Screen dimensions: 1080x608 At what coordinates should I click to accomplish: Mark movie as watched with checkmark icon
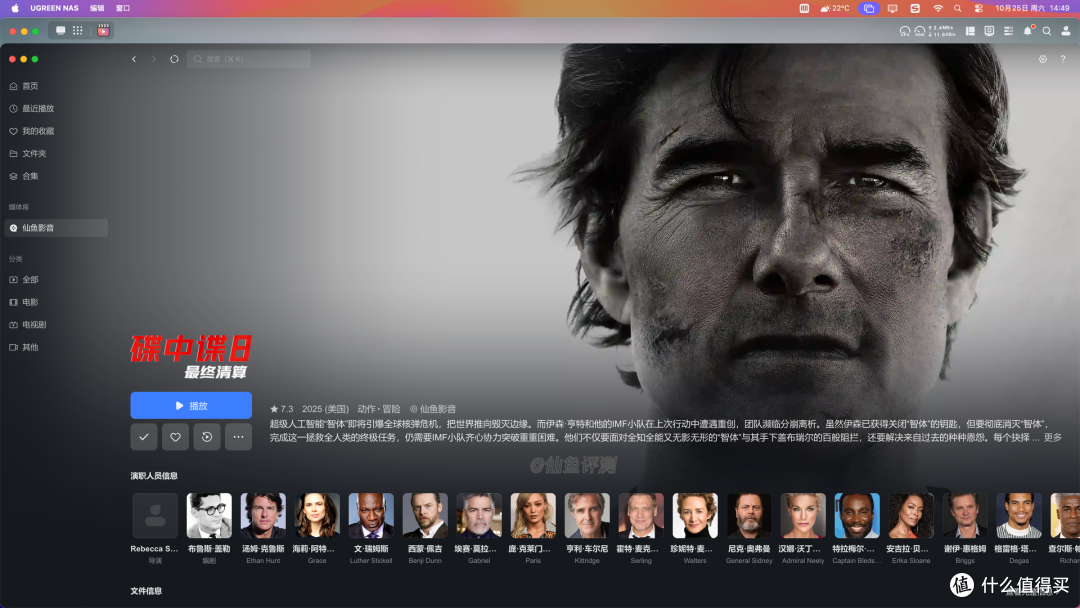point(144,437)
